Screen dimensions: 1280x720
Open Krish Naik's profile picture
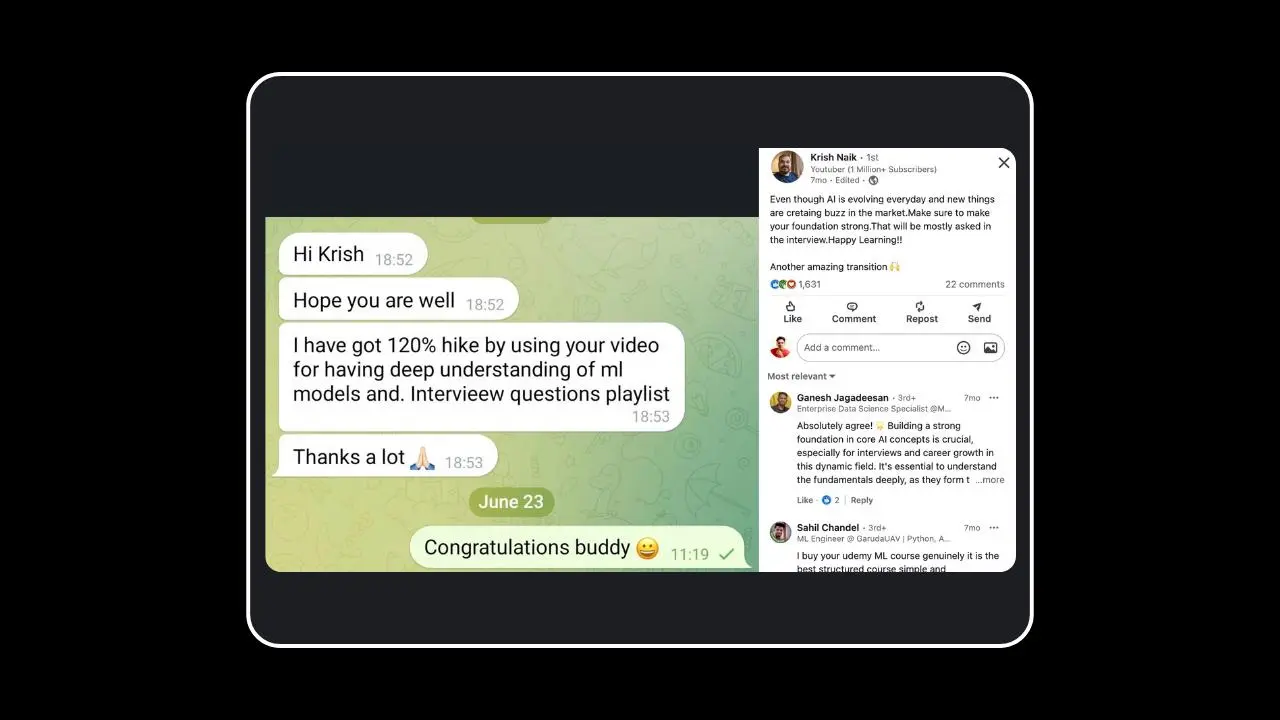[787, 167]
